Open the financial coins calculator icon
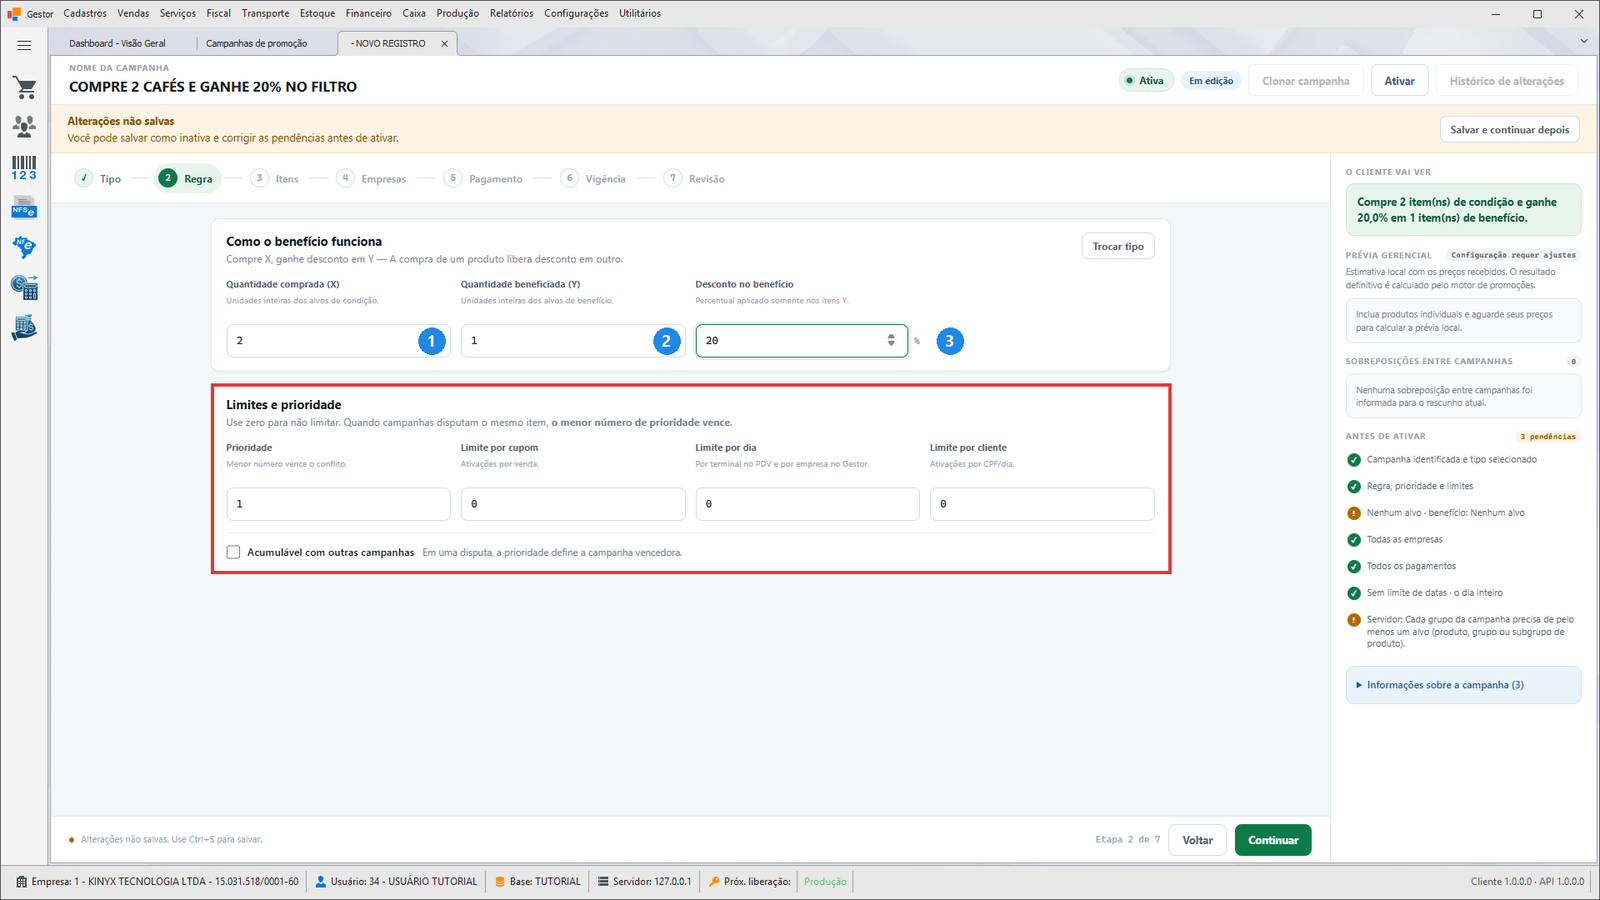The height and width of the screenshot is (900, 1600). 24,288
